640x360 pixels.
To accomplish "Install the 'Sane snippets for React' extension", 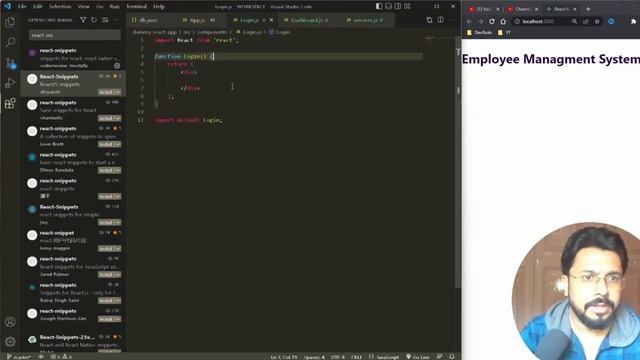I will click(106, 118).
